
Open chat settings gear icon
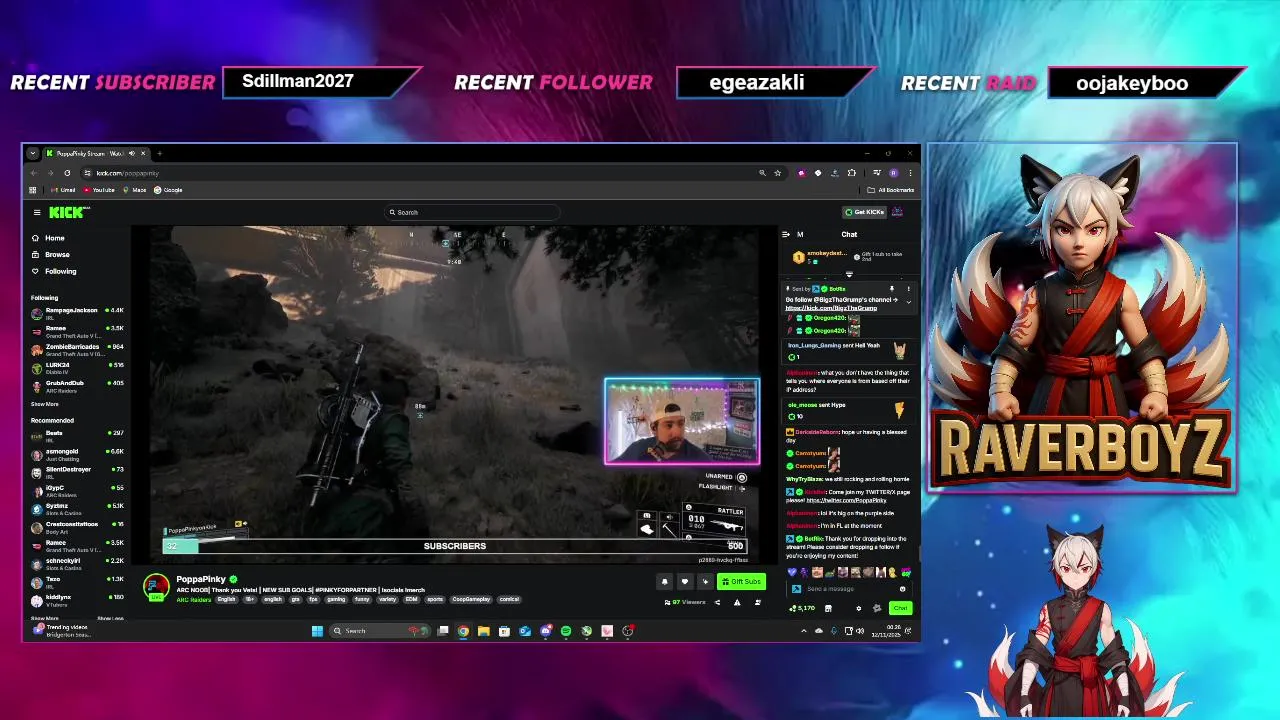[x=858, y=608]
